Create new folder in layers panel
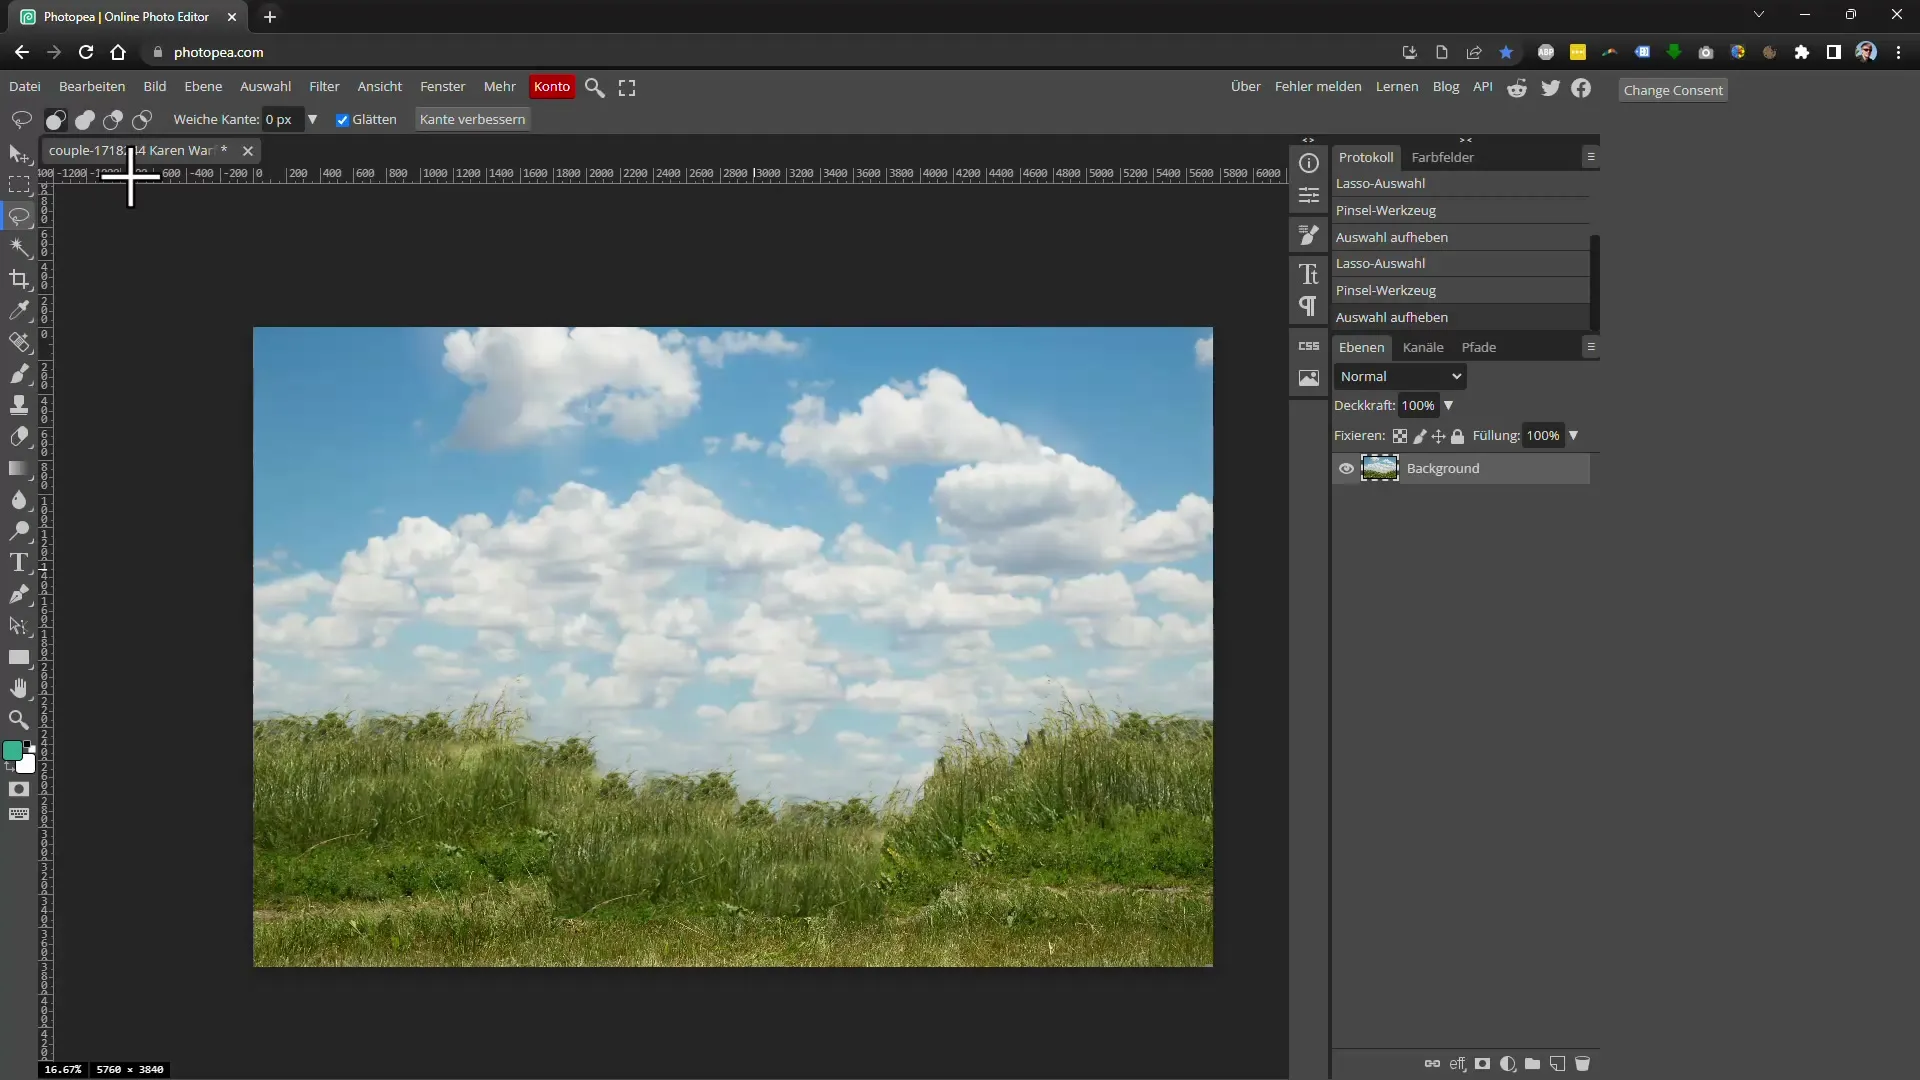The width and height of the screenshot is (1920, 1080). coord(1532,1064)
